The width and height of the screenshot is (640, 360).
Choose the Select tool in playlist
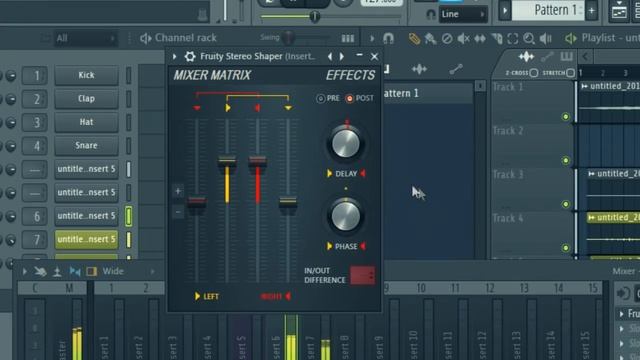(x=513, y=39)
